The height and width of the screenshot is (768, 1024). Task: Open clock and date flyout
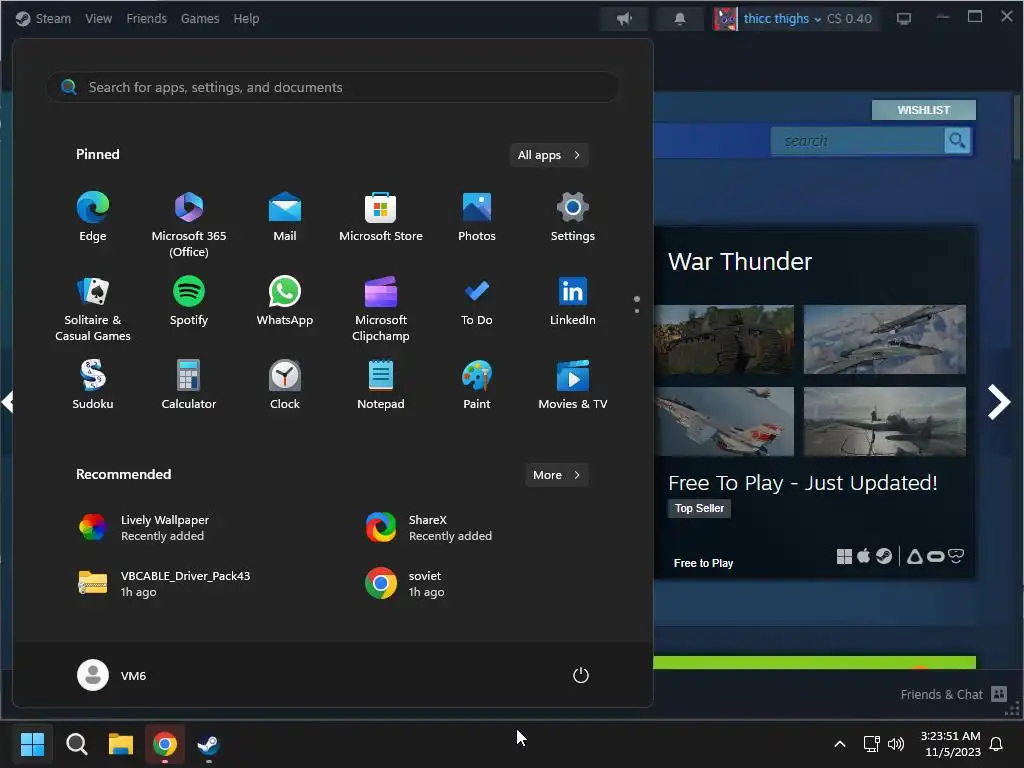pos(950,744)
